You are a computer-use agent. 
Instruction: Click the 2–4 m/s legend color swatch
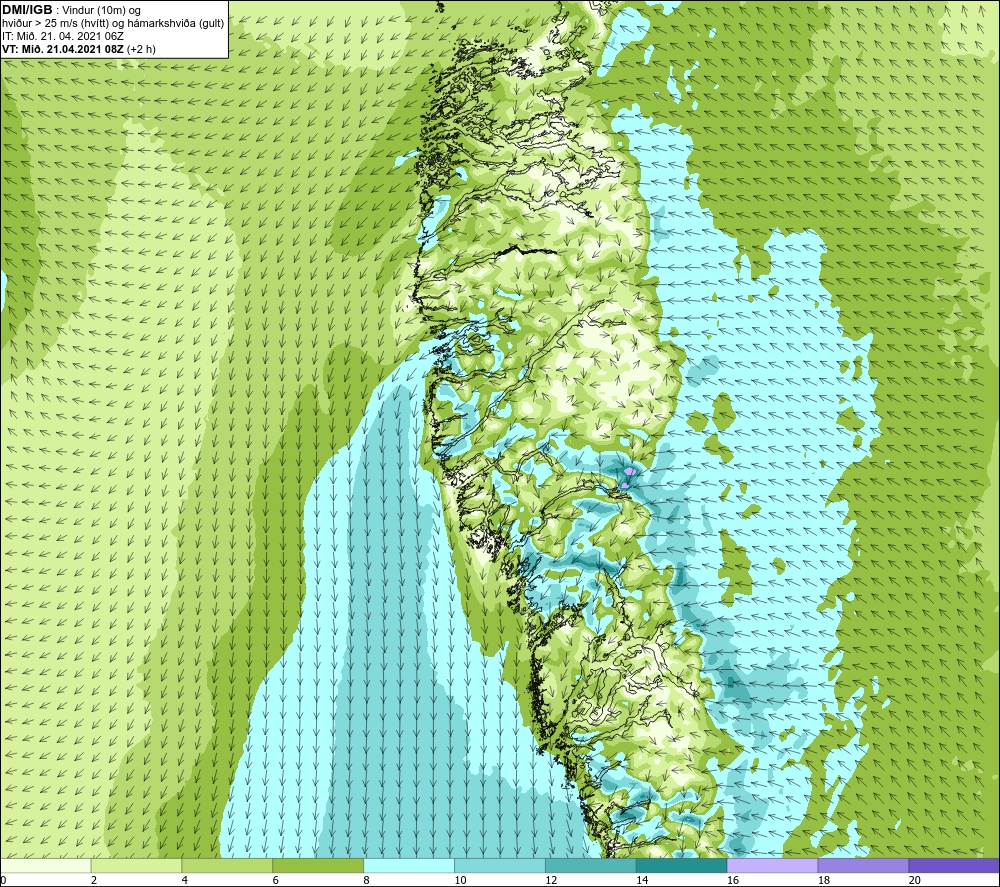point(136,866)
